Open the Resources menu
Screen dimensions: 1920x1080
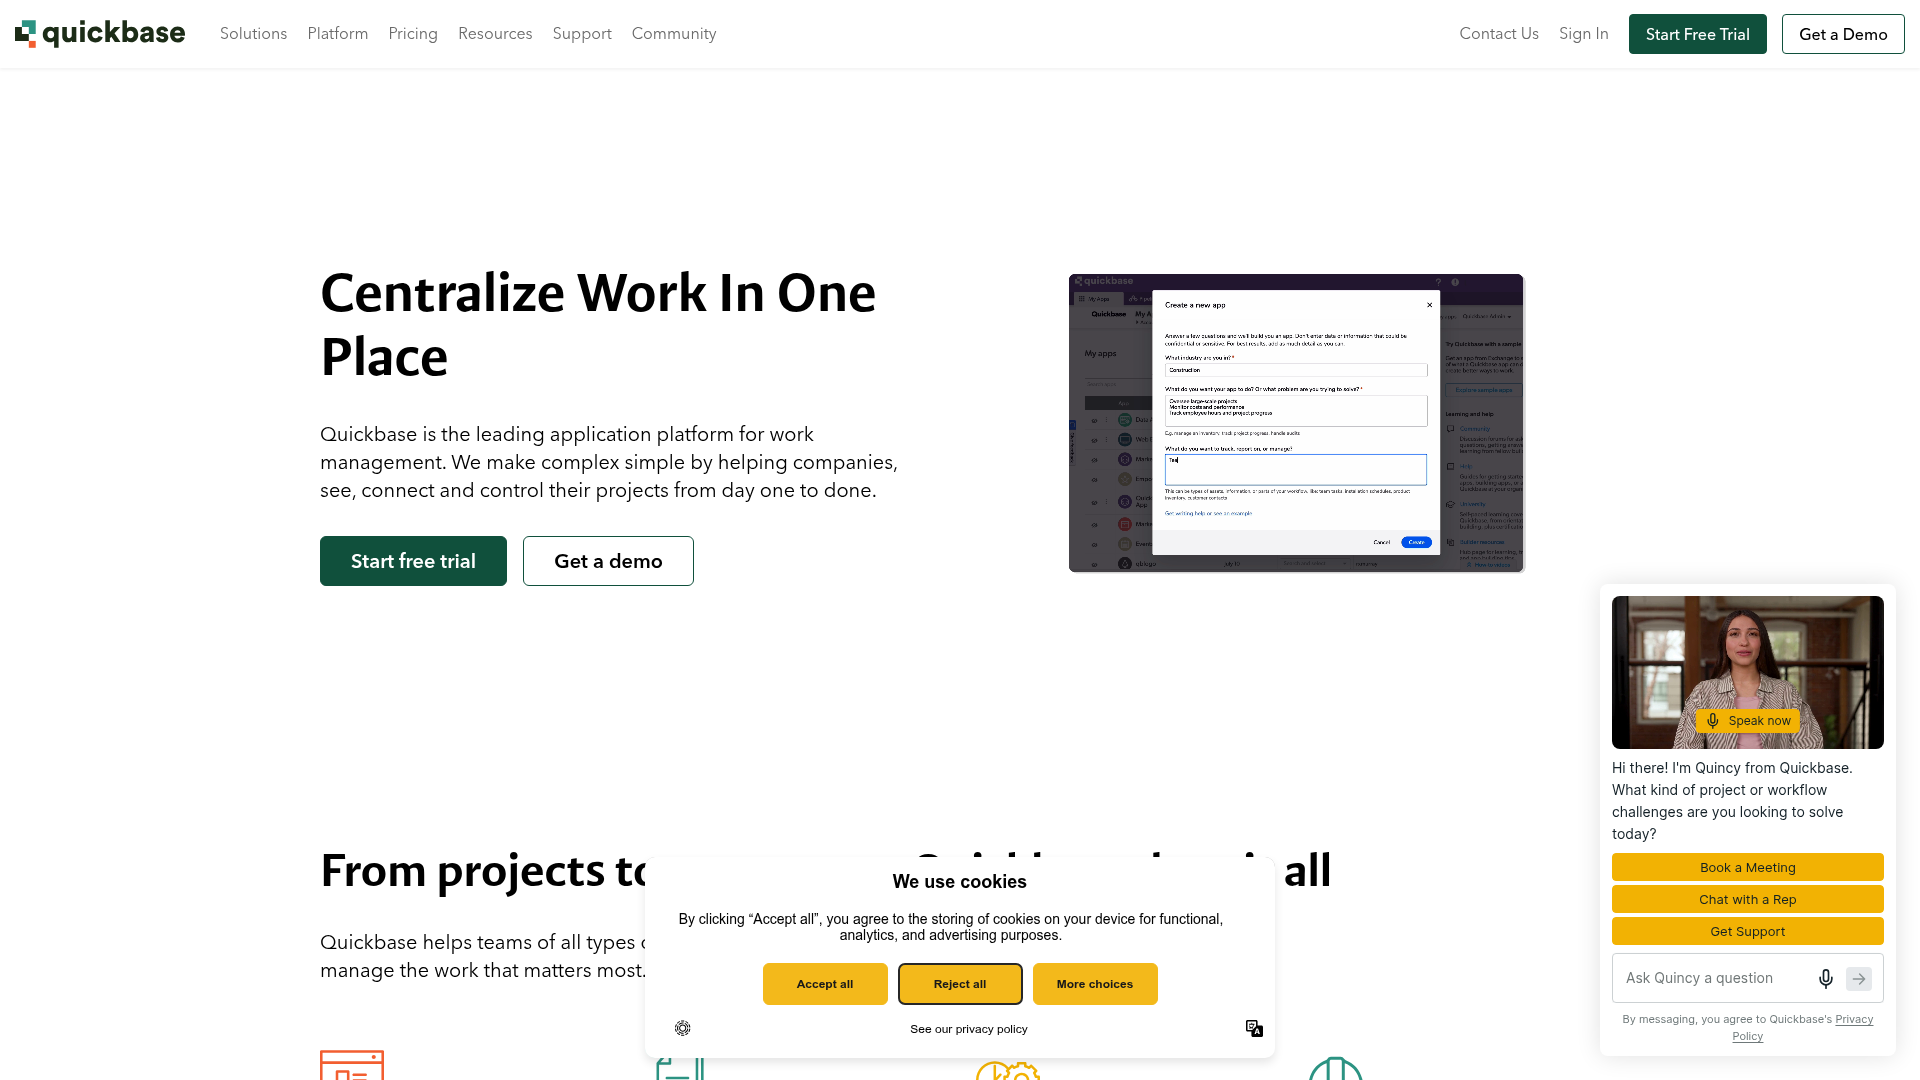tap(495, 34)
